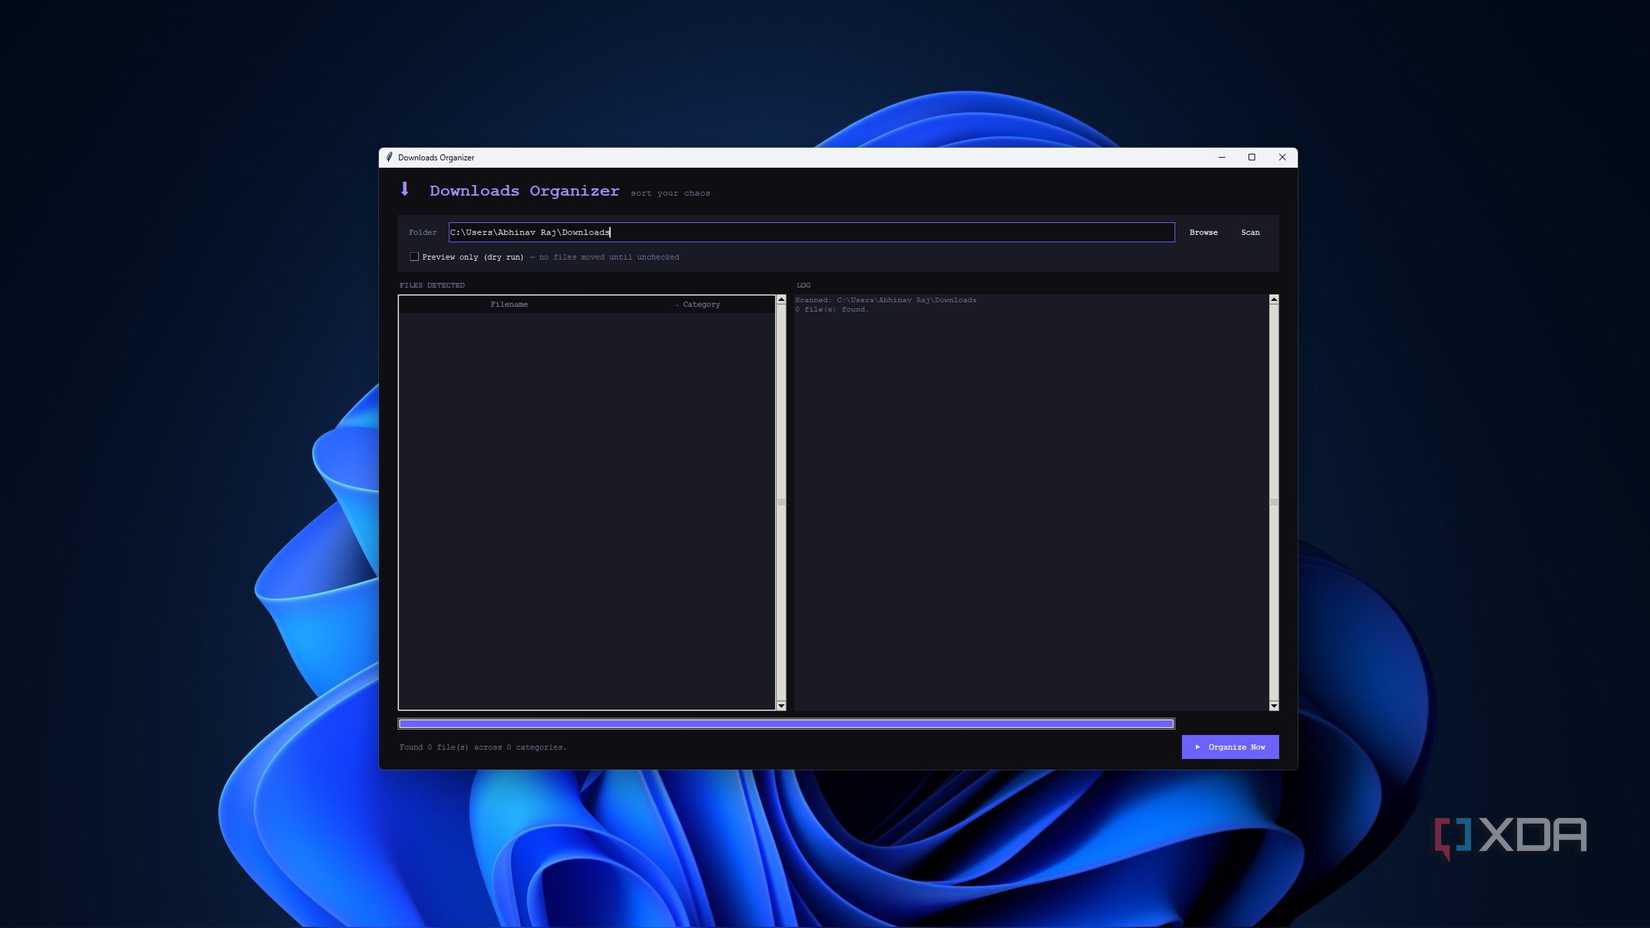
Task: Click the "Found 0 file(s) across 0 categories." status
Action: coord(483,747)
